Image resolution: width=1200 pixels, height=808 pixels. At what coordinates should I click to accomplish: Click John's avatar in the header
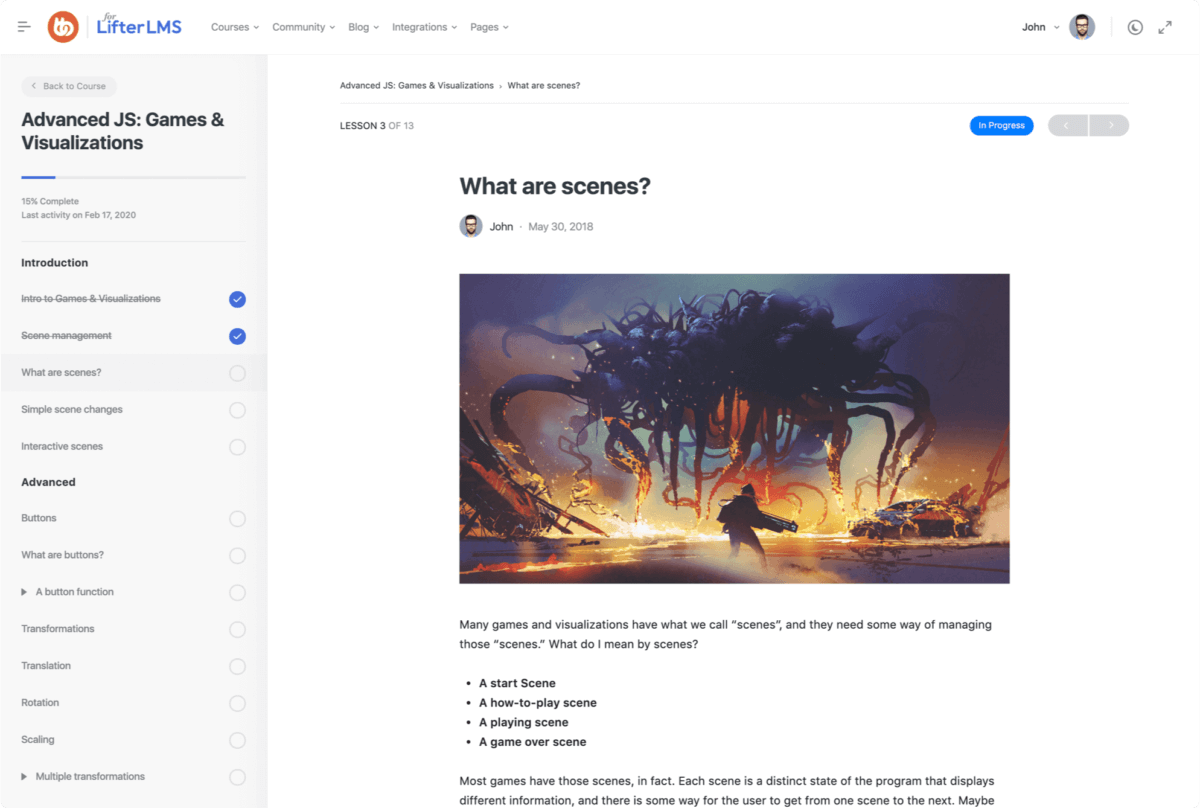1082,27
